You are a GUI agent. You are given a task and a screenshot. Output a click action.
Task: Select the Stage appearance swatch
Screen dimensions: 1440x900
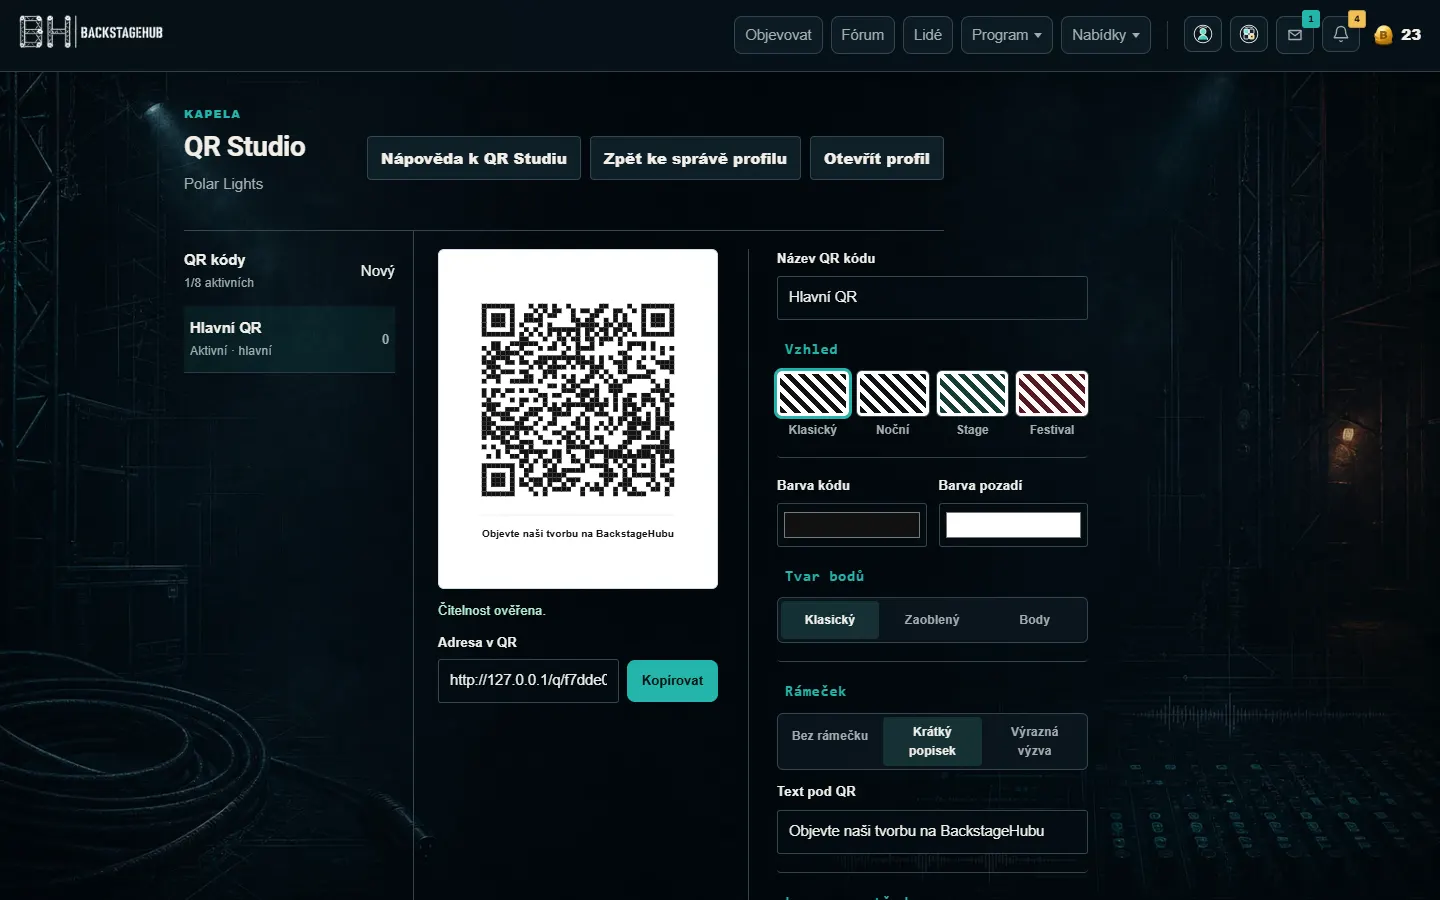point(972,393)
